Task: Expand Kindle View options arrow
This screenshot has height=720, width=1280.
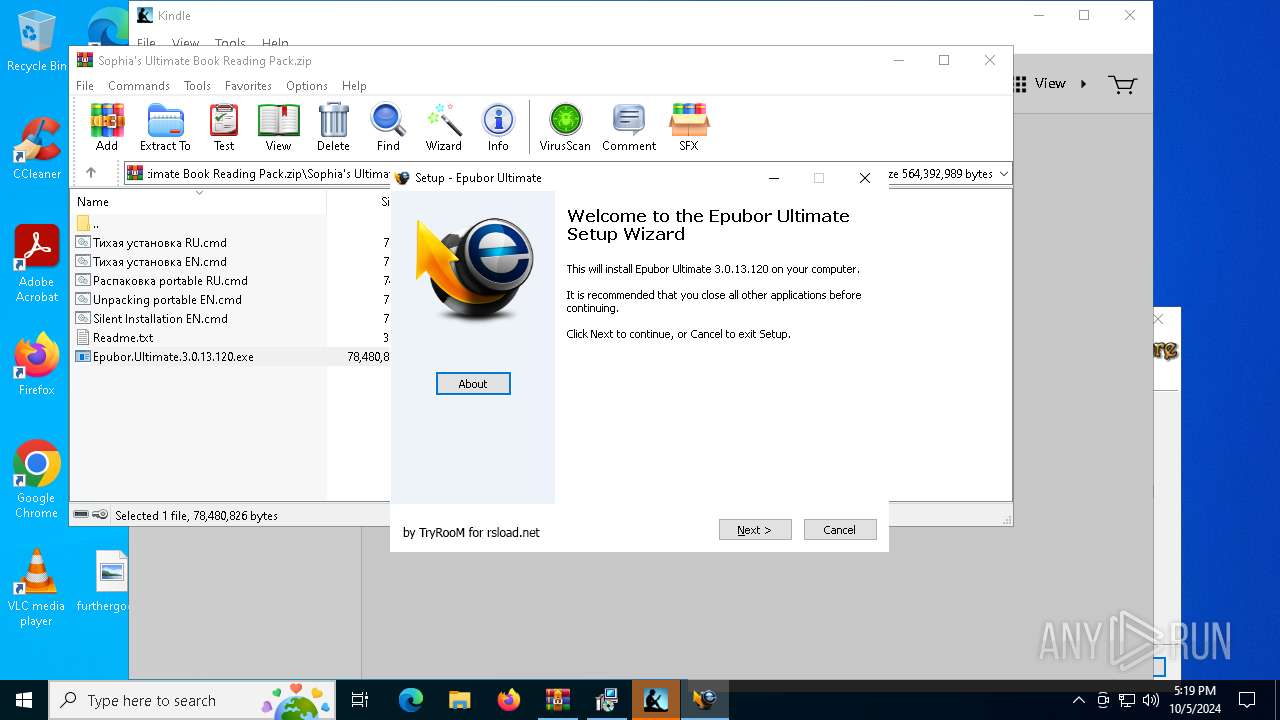Action: [x=1083, y=84]
